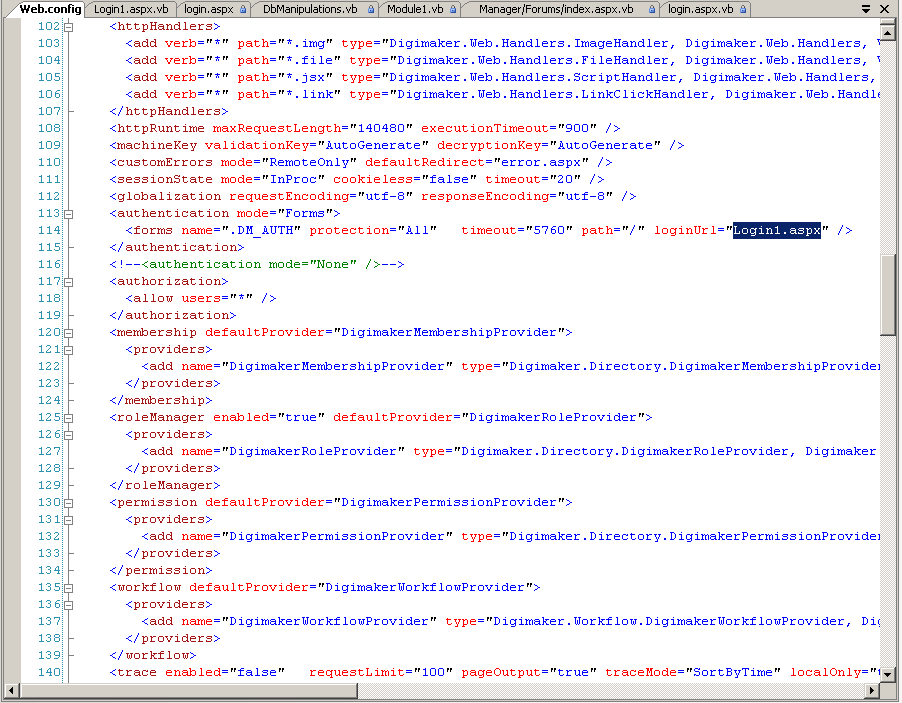902x703 pixels.
Task: Click the requestEncoding "utf-8" value
Action: pos(385,196)
